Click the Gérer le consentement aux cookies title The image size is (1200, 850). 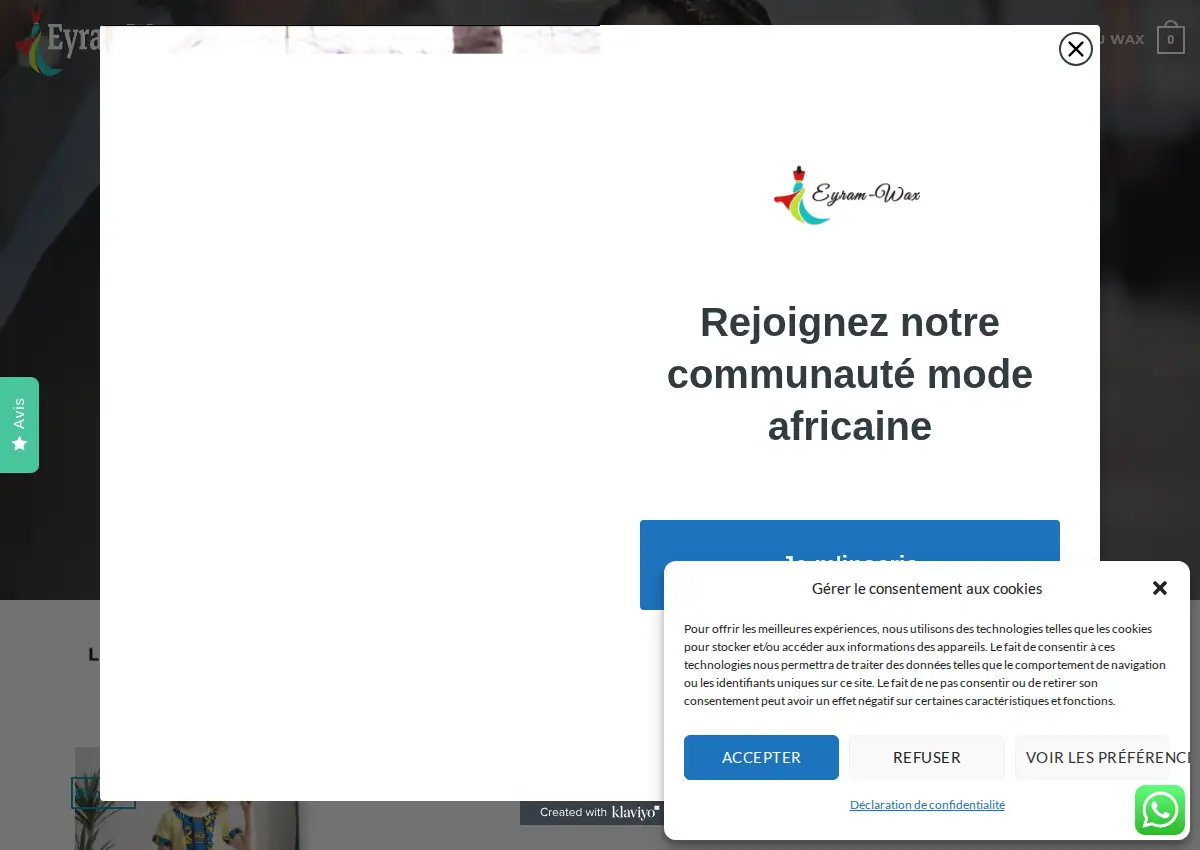click(x=927, y=588)
